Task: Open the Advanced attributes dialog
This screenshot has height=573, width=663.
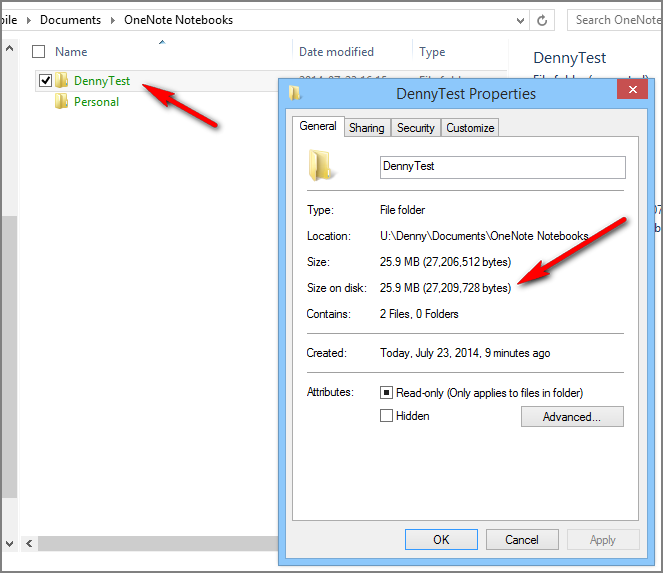Action: point(572,417)
